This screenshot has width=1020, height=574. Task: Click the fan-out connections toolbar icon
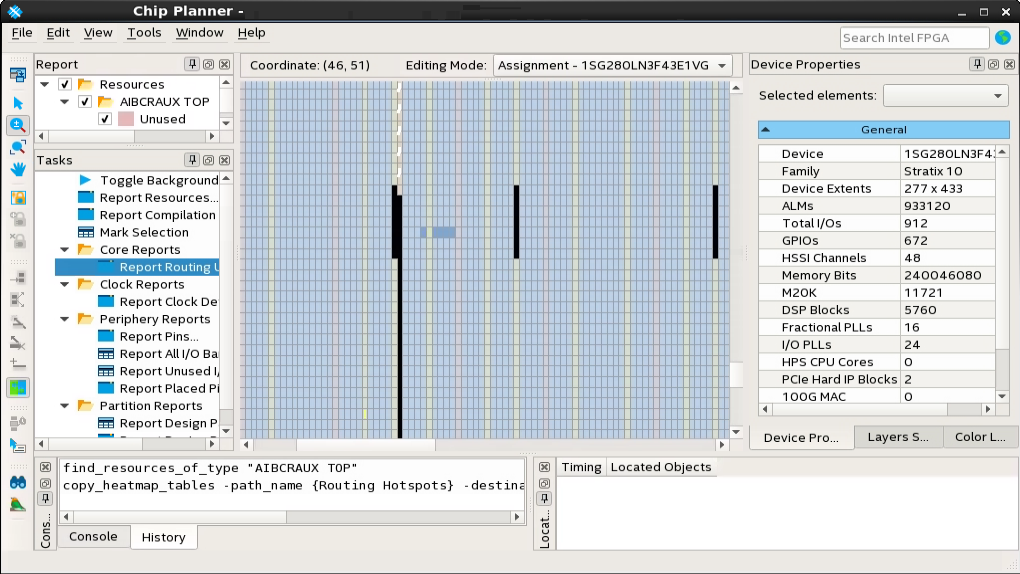pos(18,300)
